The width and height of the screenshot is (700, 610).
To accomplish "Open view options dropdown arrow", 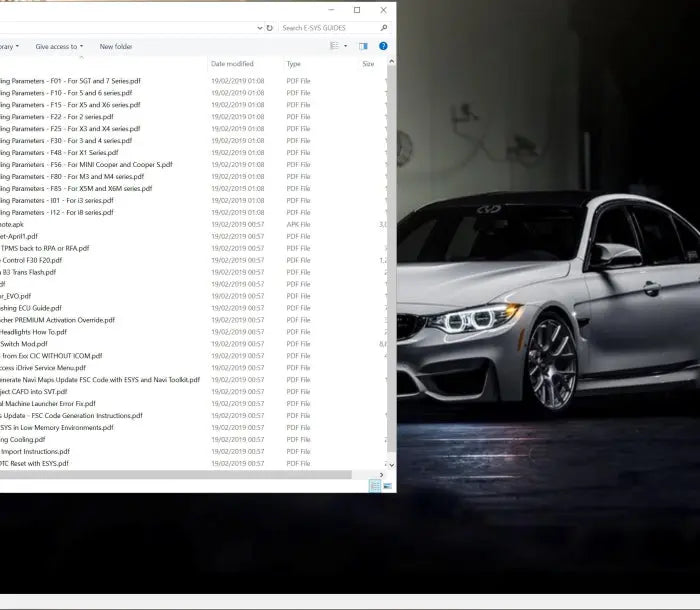I will 346,46.
